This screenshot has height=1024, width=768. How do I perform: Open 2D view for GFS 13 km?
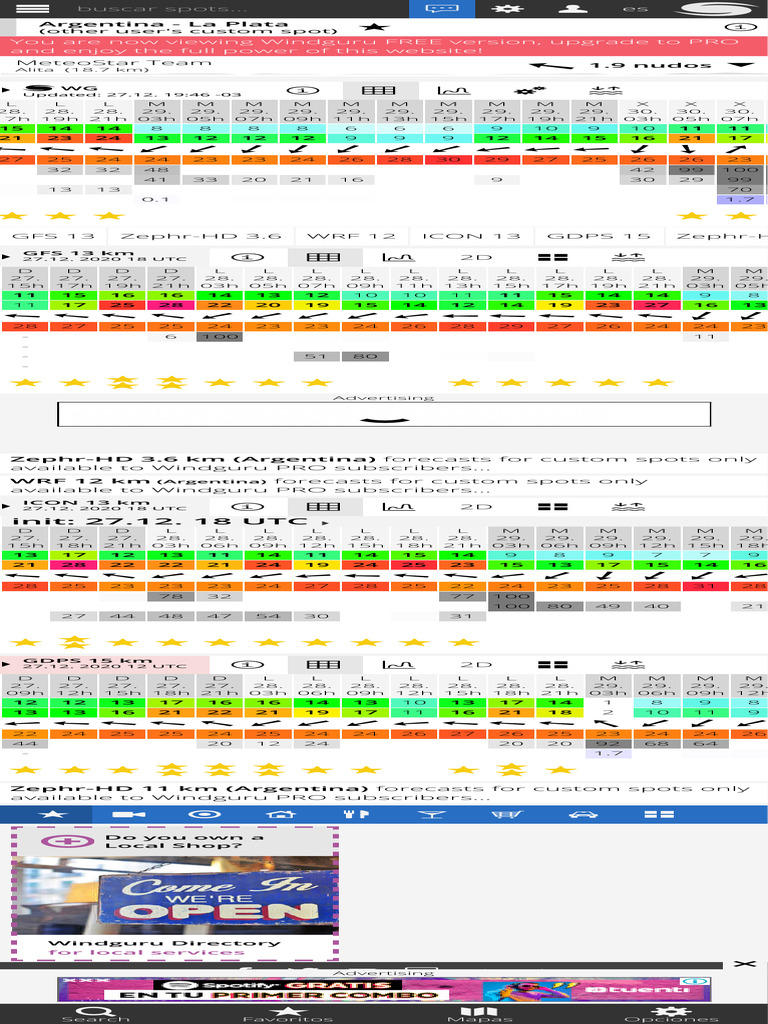tap(476, 257)
